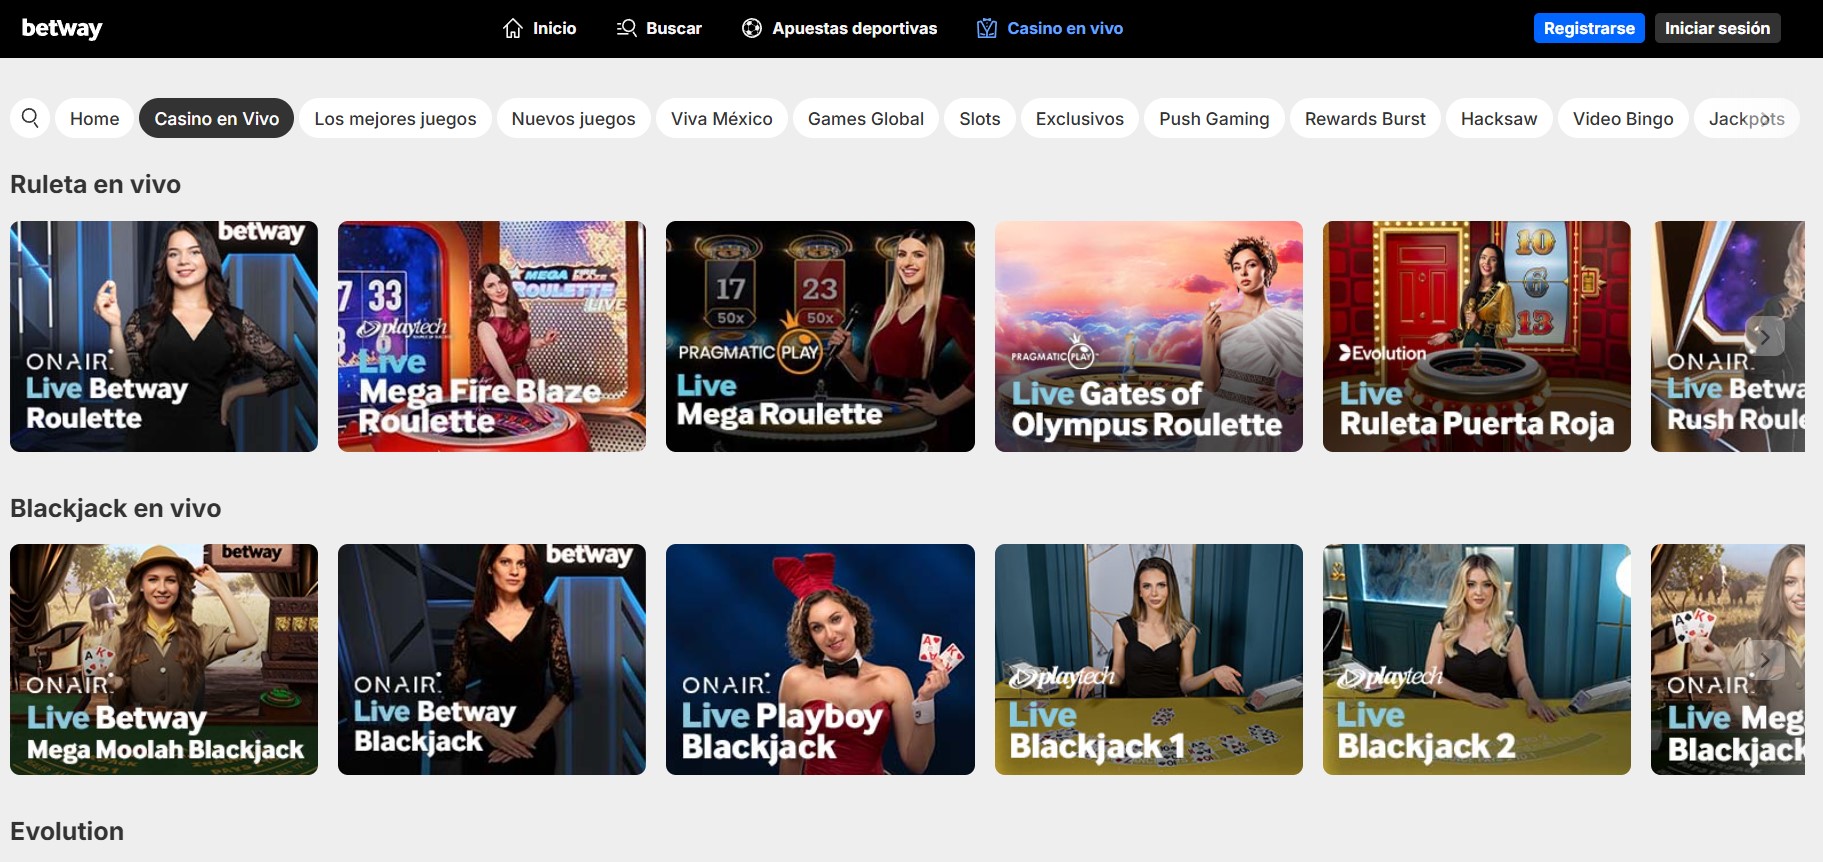Click the Iniciar sesión button
1823x862 pixels.
click(1717, 28)
